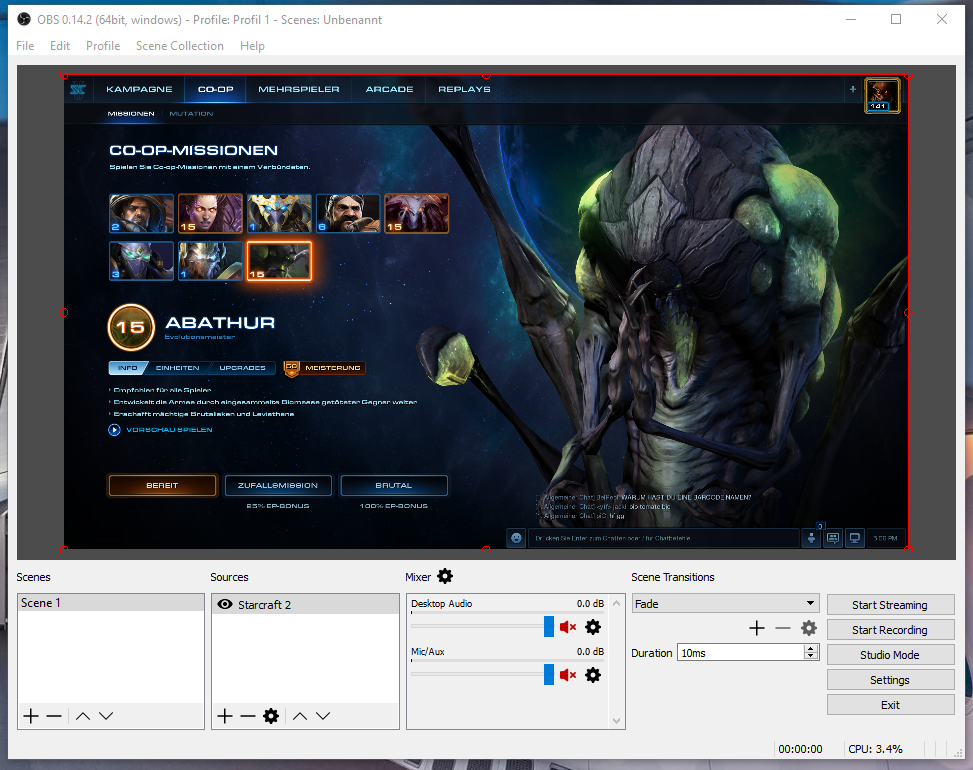973x770 pixels.
Task: Remove scene transition with minus icon
Action: [782, 629]
